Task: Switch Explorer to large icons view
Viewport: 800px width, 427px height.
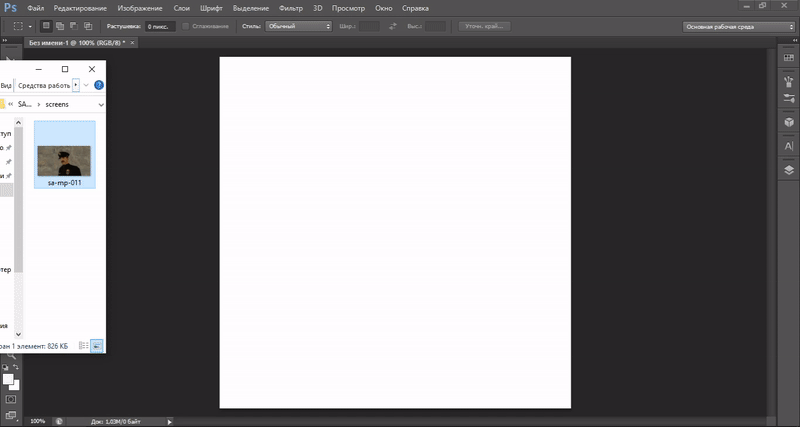Action: click(96, 345)
